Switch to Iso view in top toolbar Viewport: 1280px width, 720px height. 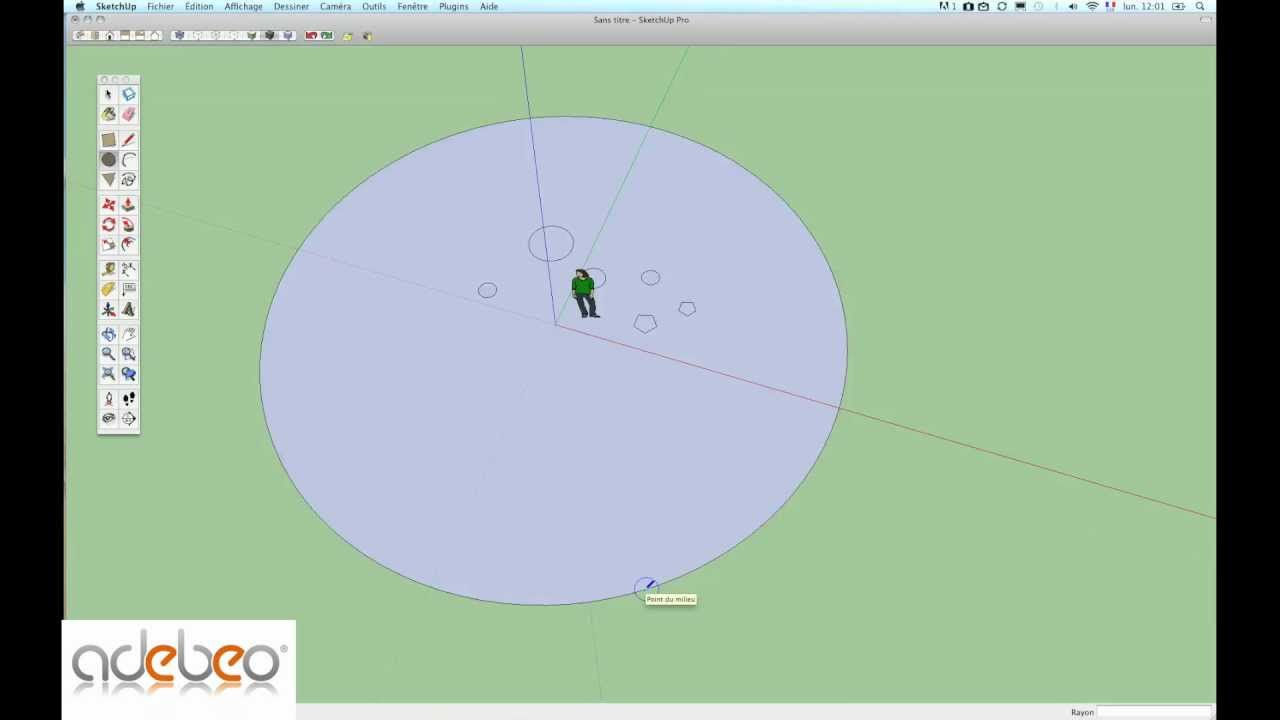80,36
